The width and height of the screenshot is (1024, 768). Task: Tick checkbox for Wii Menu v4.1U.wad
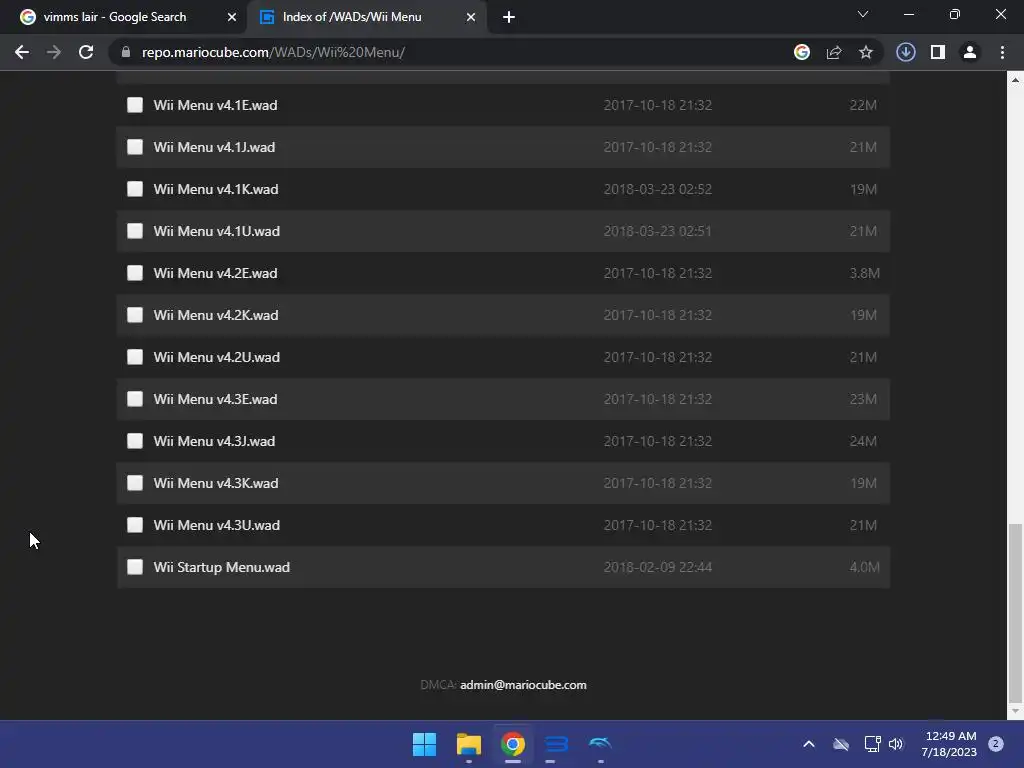tap(135, 231)
